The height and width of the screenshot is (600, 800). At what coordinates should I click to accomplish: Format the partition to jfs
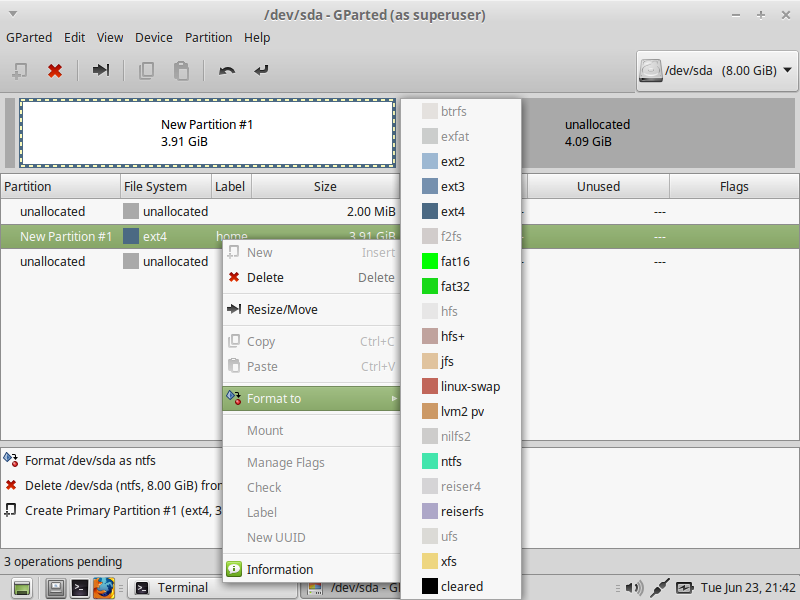tap(461, 361)
